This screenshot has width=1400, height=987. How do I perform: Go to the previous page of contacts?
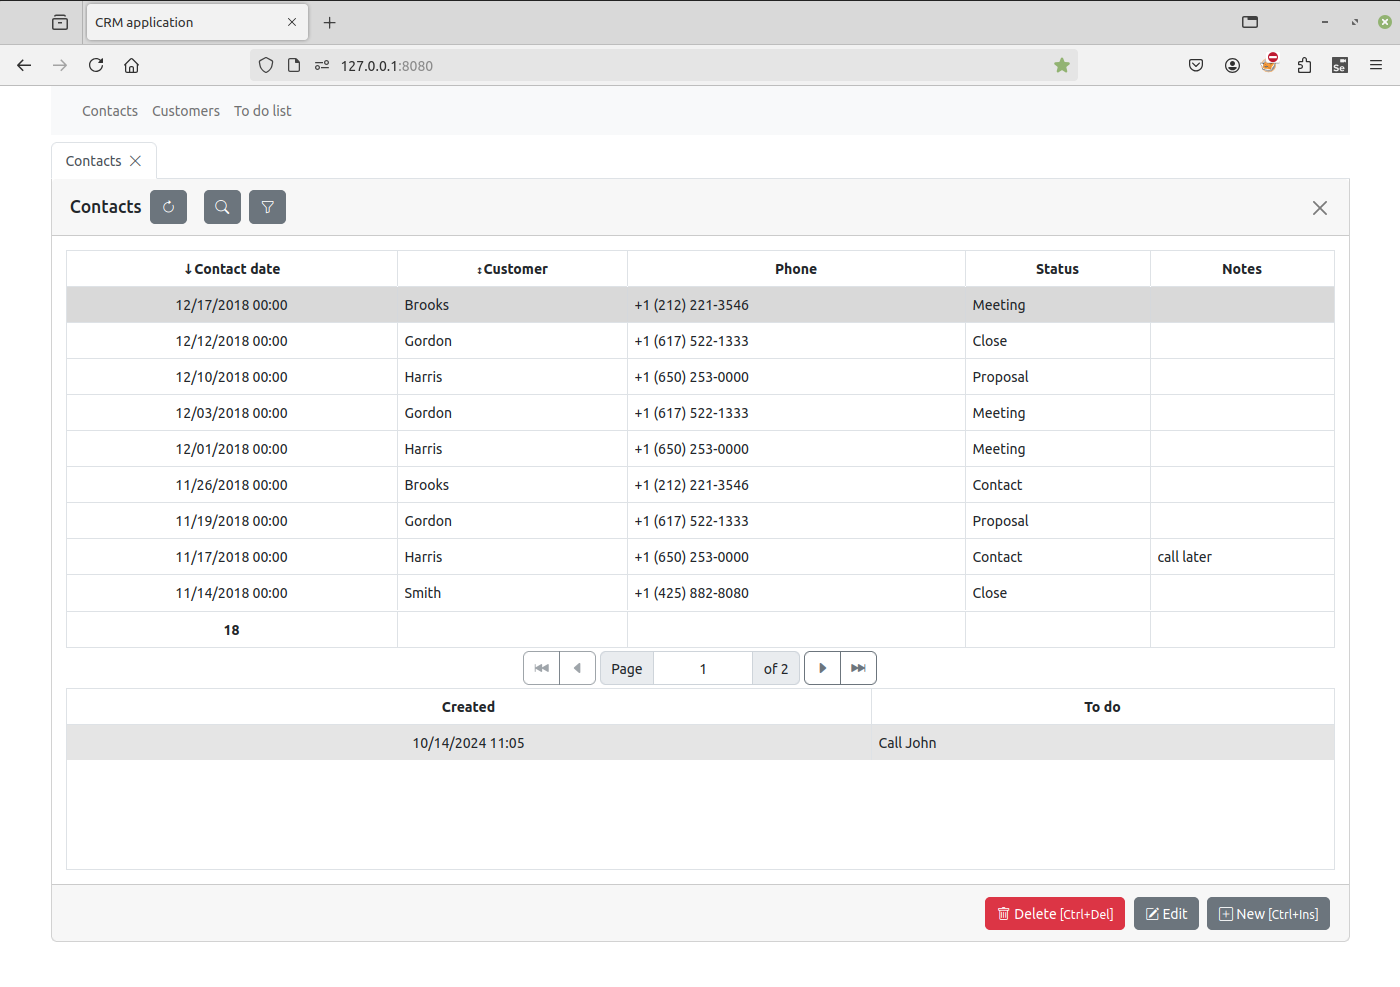pyautogui.click(x=577, y=668)
